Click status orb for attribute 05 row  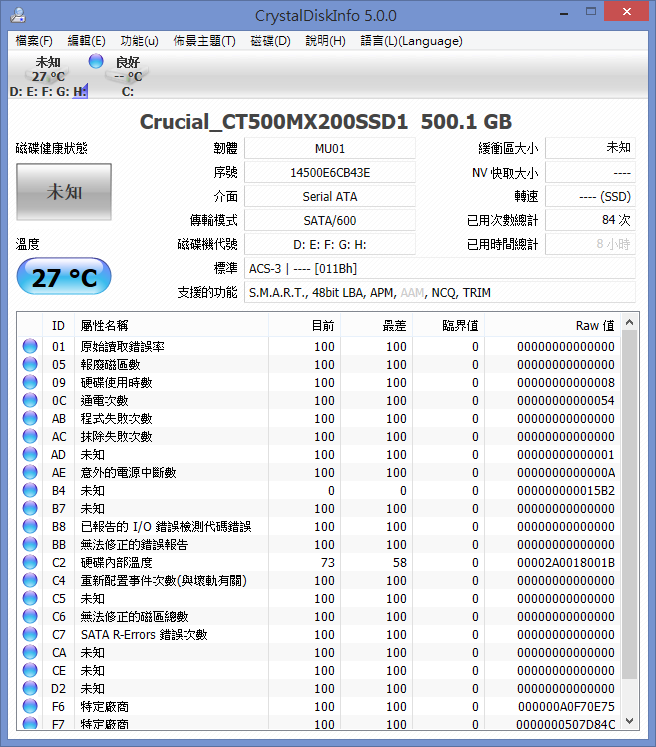(x=30, y=364)
